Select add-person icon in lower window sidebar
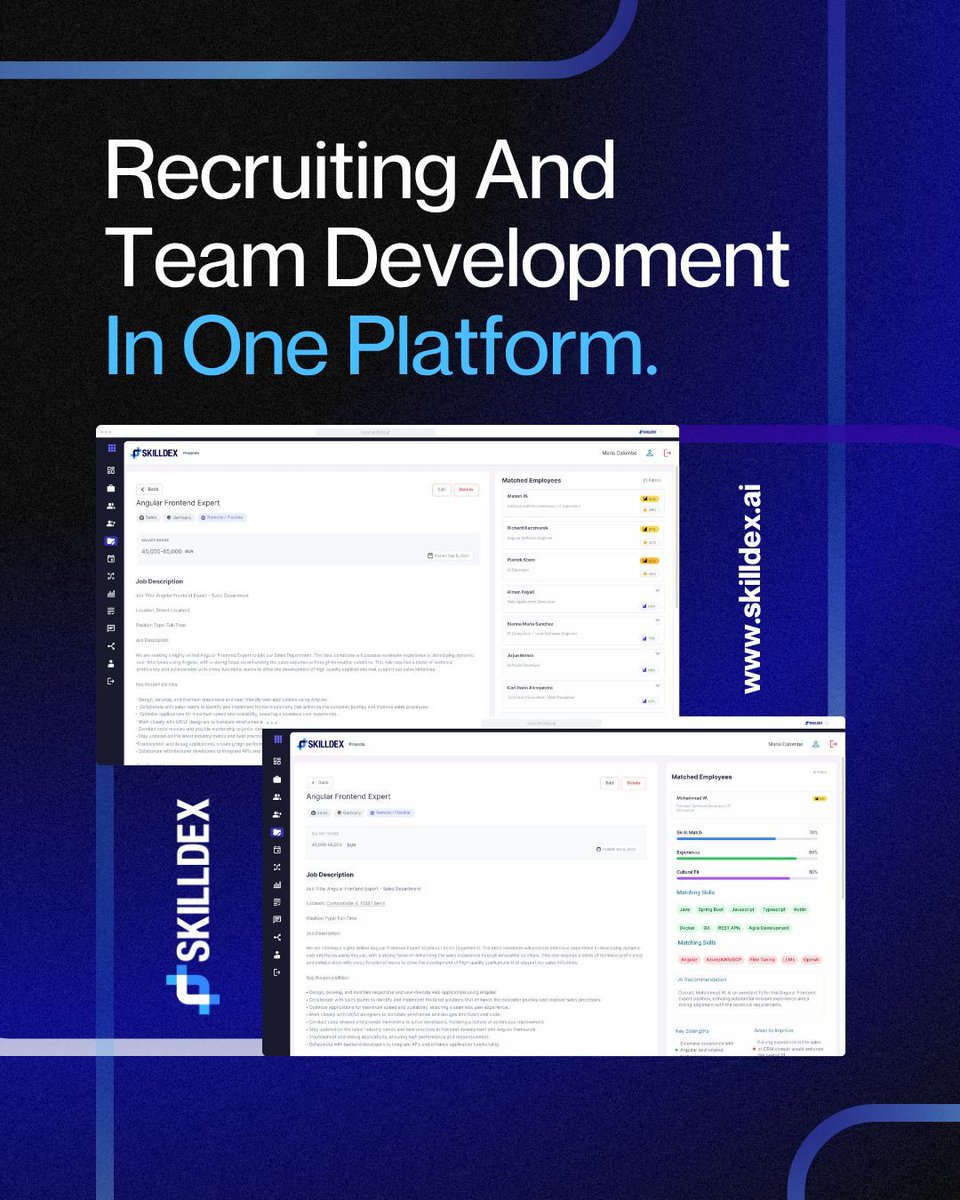Screen dimensions: 960x1200 tap(277, 814)
